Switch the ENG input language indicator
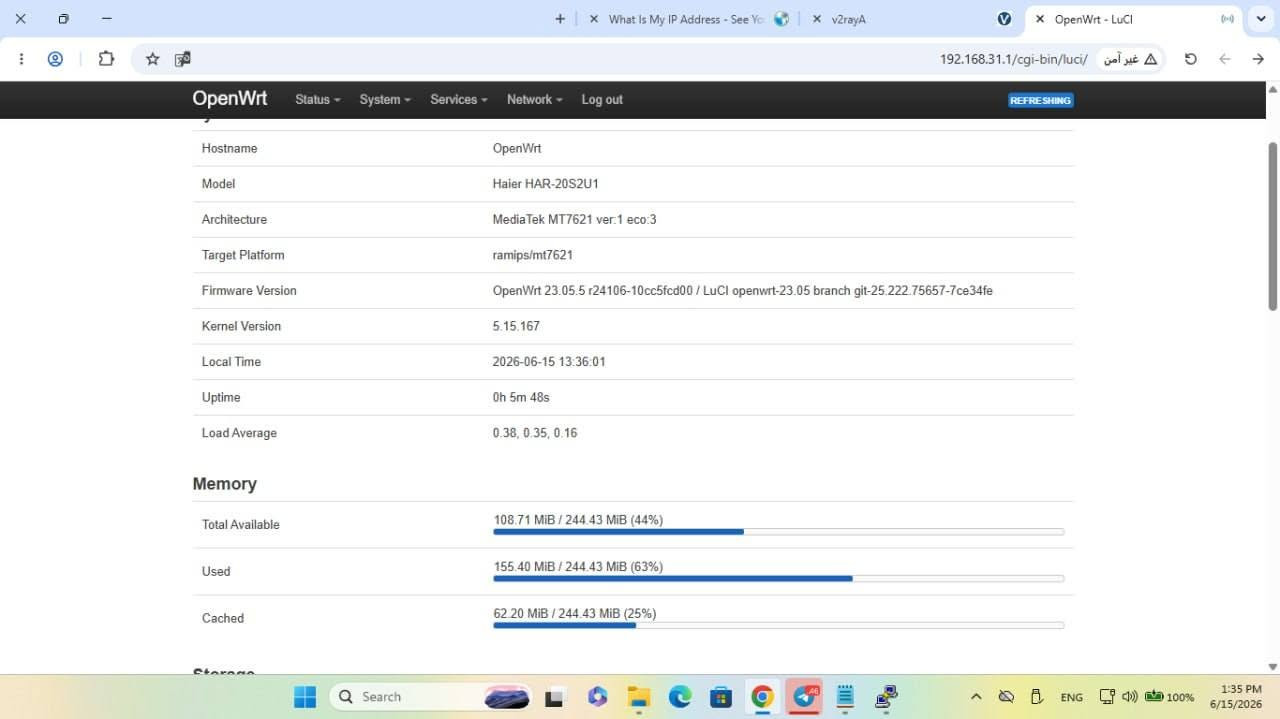 (1072, 697)
